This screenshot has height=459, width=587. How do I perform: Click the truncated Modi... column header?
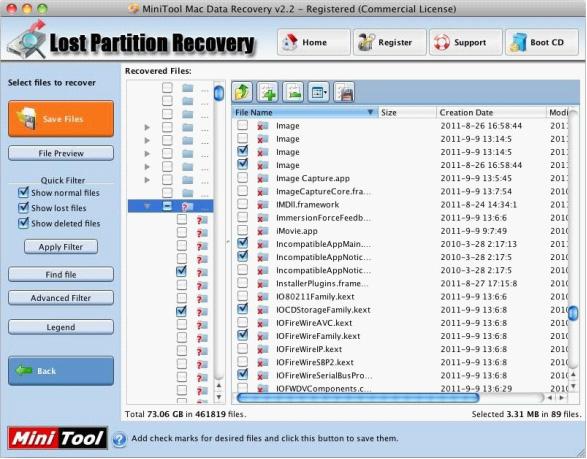pos(557,112)
